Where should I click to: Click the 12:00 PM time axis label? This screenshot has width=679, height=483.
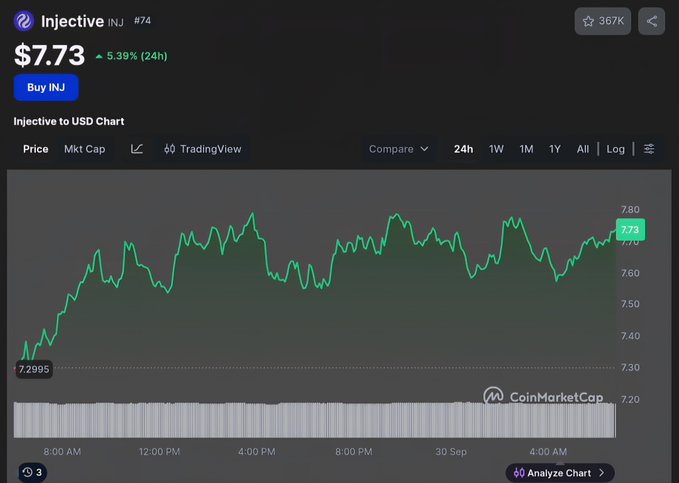159,452
